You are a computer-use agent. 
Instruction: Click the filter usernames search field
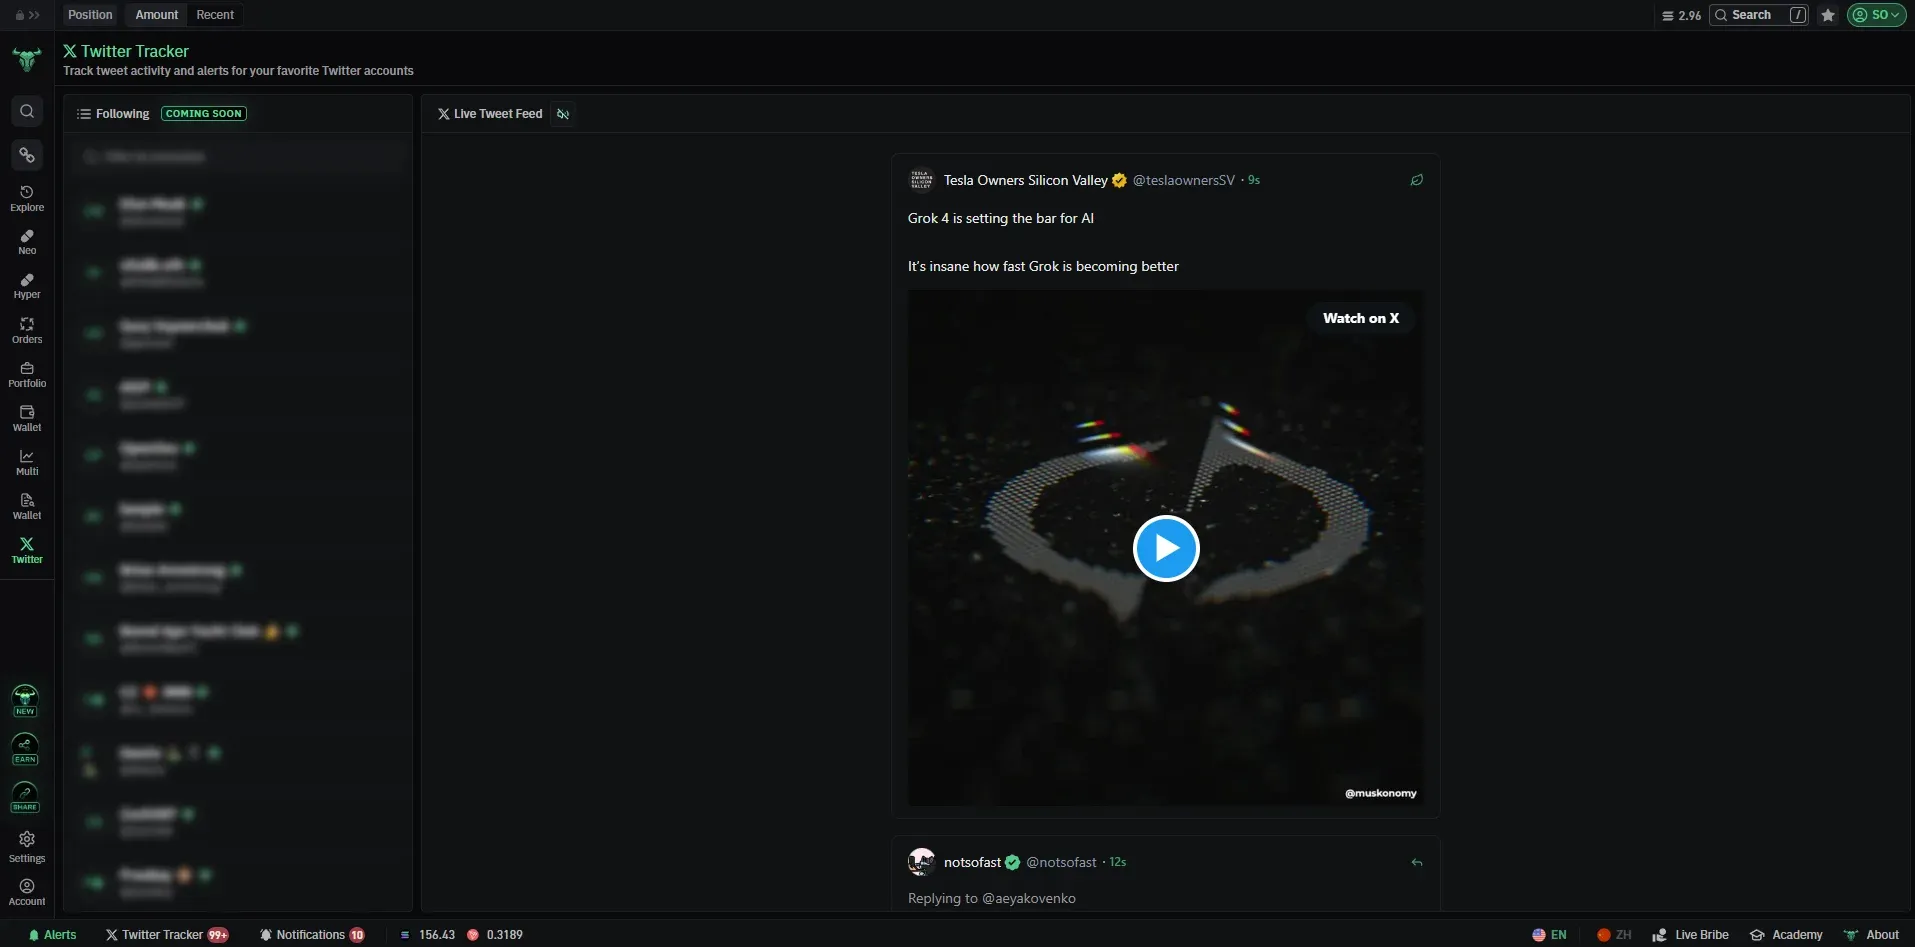tap(238, 156)
